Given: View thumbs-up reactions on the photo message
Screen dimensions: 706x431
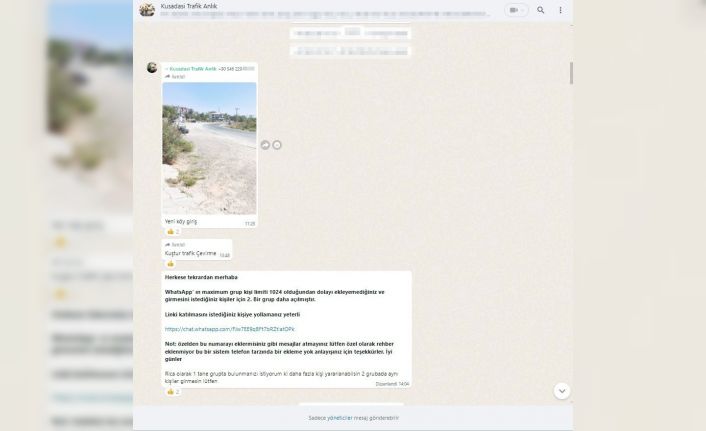Looking at the screenshot, I should (173, 231).
